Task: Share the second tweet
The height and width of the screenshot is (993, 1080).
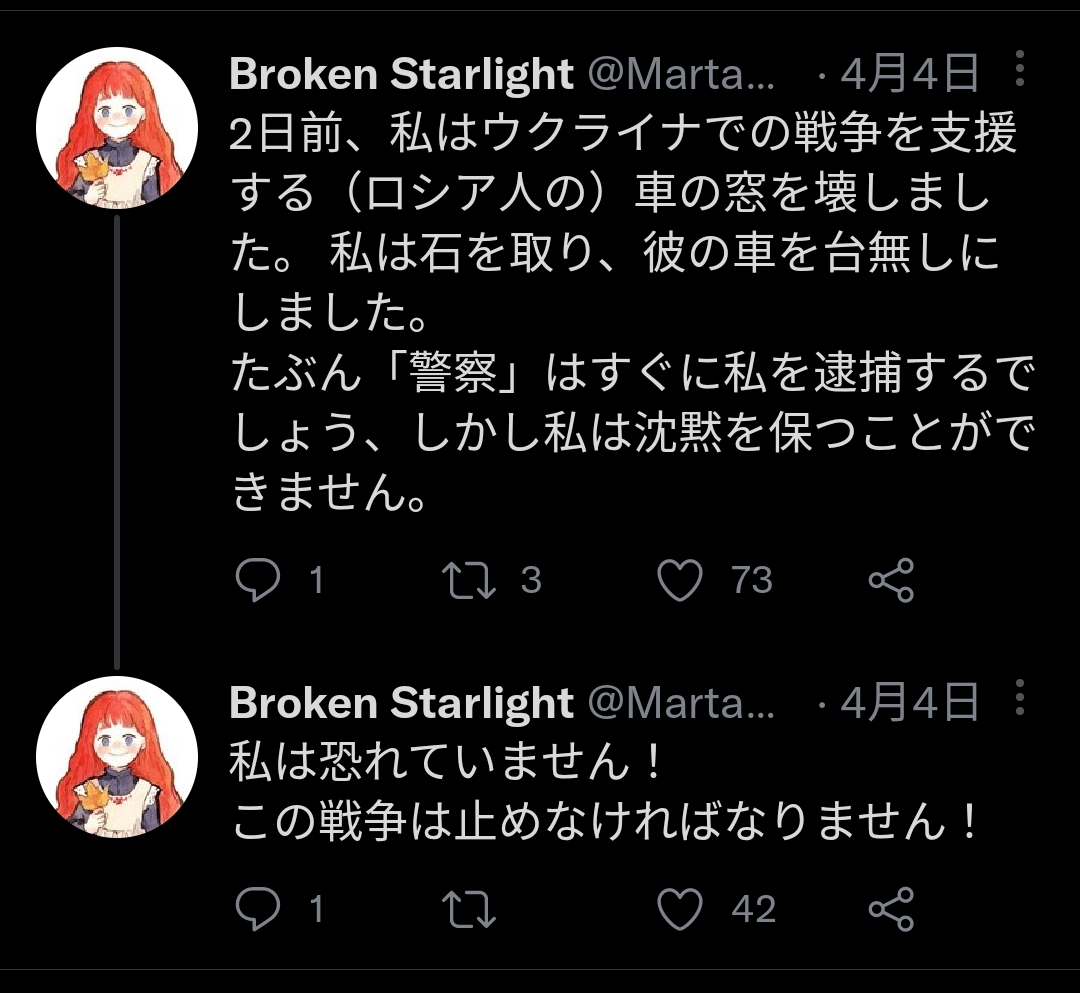Action: pos(890,908)
